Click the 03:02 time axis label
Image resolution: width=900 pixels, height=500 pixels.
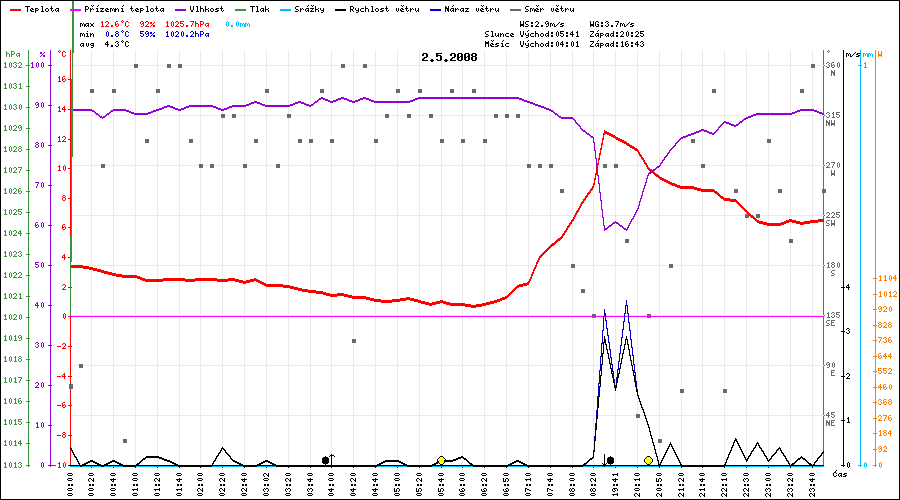(266, 485)
